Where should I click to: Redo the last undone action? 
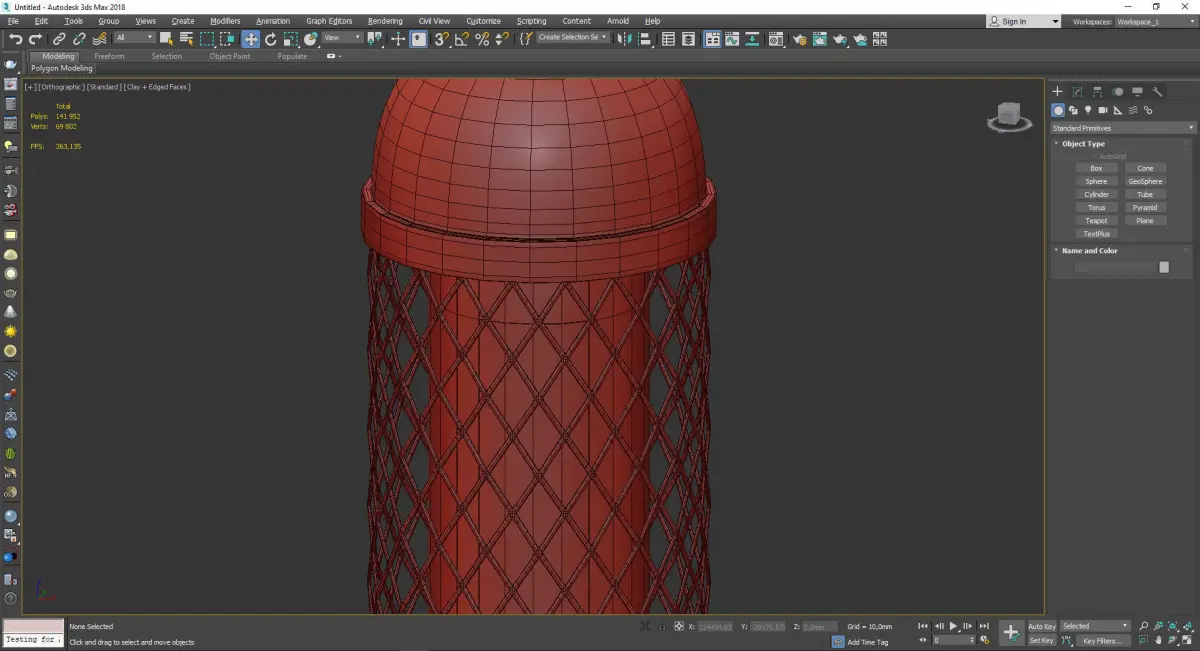click(35, 39)
